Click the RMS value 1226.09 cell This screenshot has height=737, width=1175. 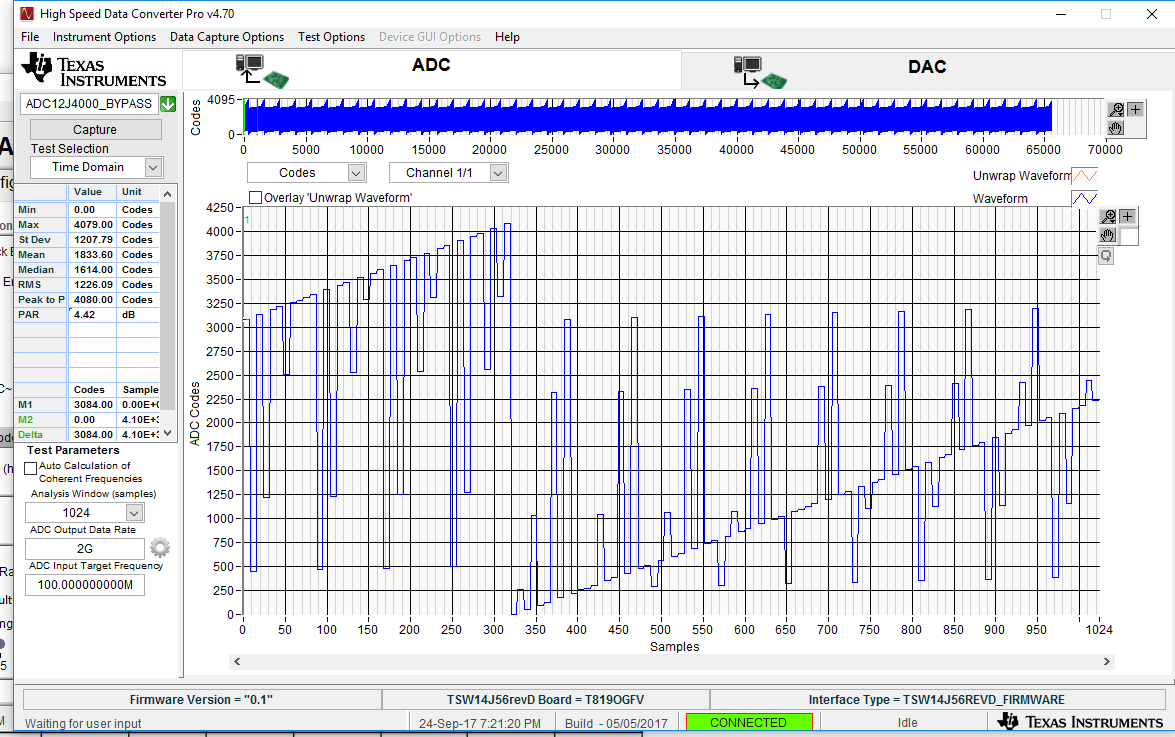coord(93,285)
